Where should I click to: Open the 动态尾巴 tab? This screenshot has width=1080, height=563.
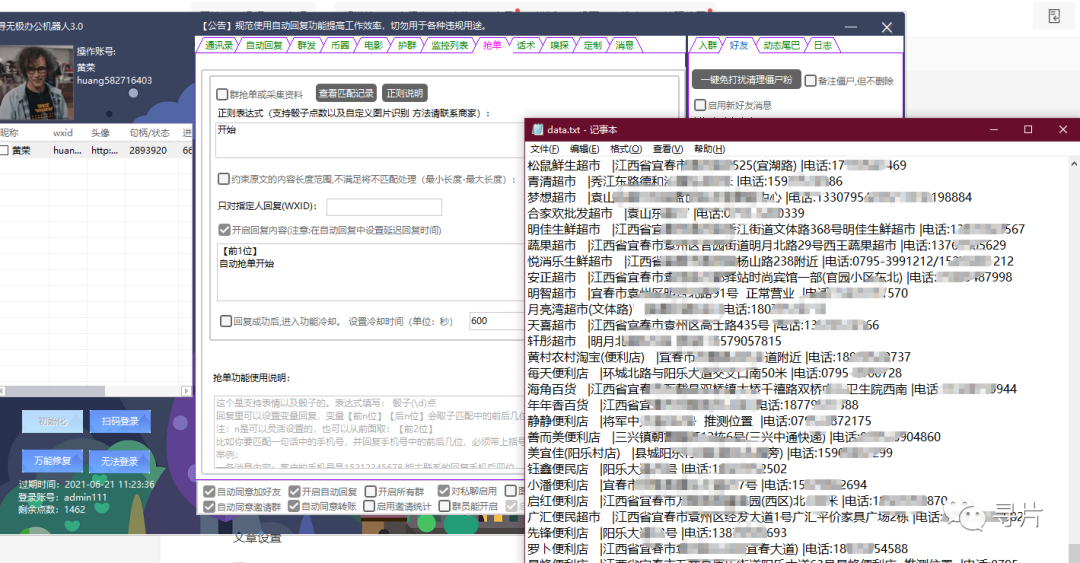pos(782,45)
